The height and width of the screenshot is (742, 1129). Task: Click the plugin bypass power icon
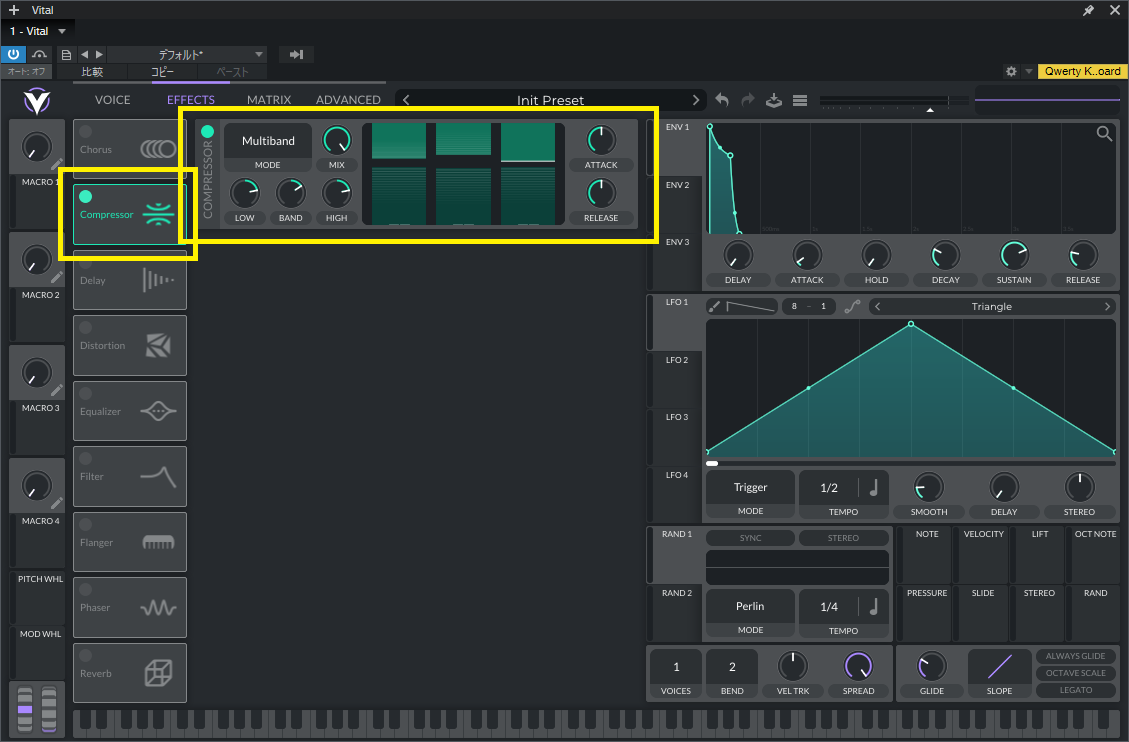[13, 54]
